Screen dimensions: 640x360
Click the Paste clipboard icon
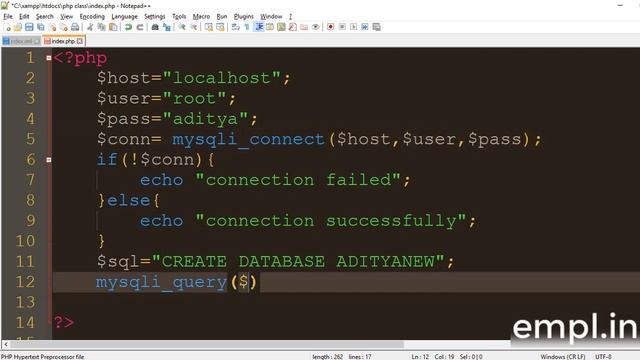click(113, 27)
